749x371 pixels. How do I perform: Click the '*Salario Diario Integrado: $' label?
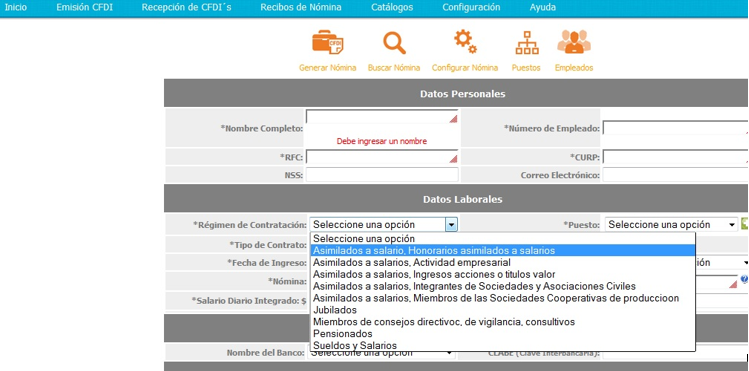(x=249, y=301)
